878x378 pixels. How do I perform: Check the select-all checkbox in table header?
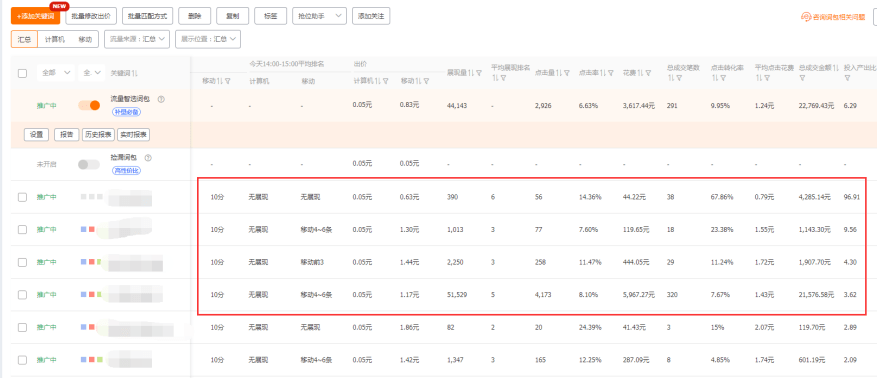pyautogui.click(x=22, y=73)
